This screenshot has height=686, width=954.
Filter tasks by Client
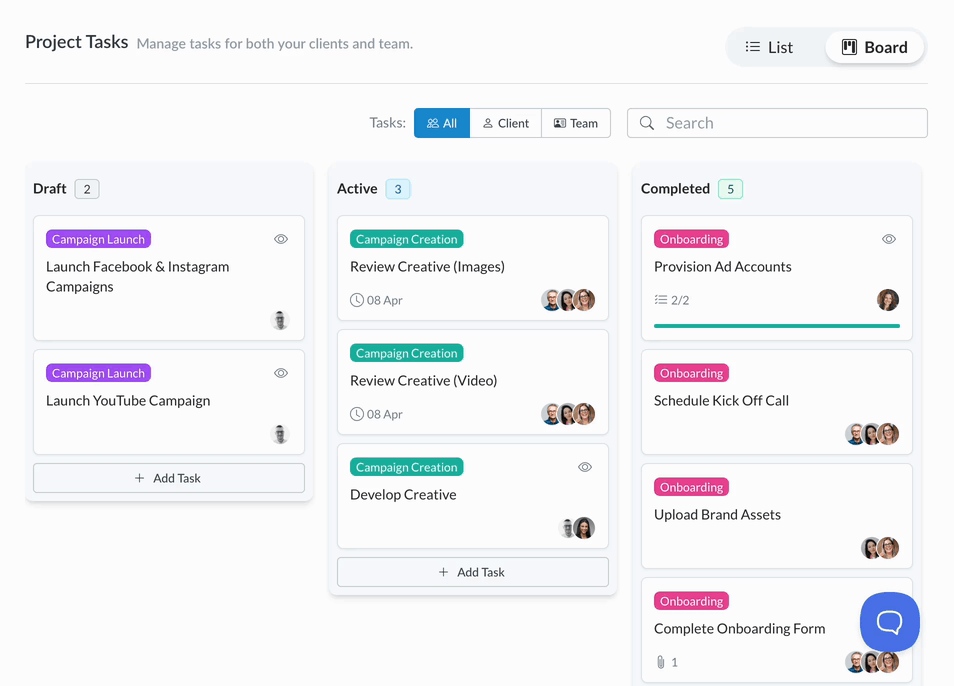(505, 123)
